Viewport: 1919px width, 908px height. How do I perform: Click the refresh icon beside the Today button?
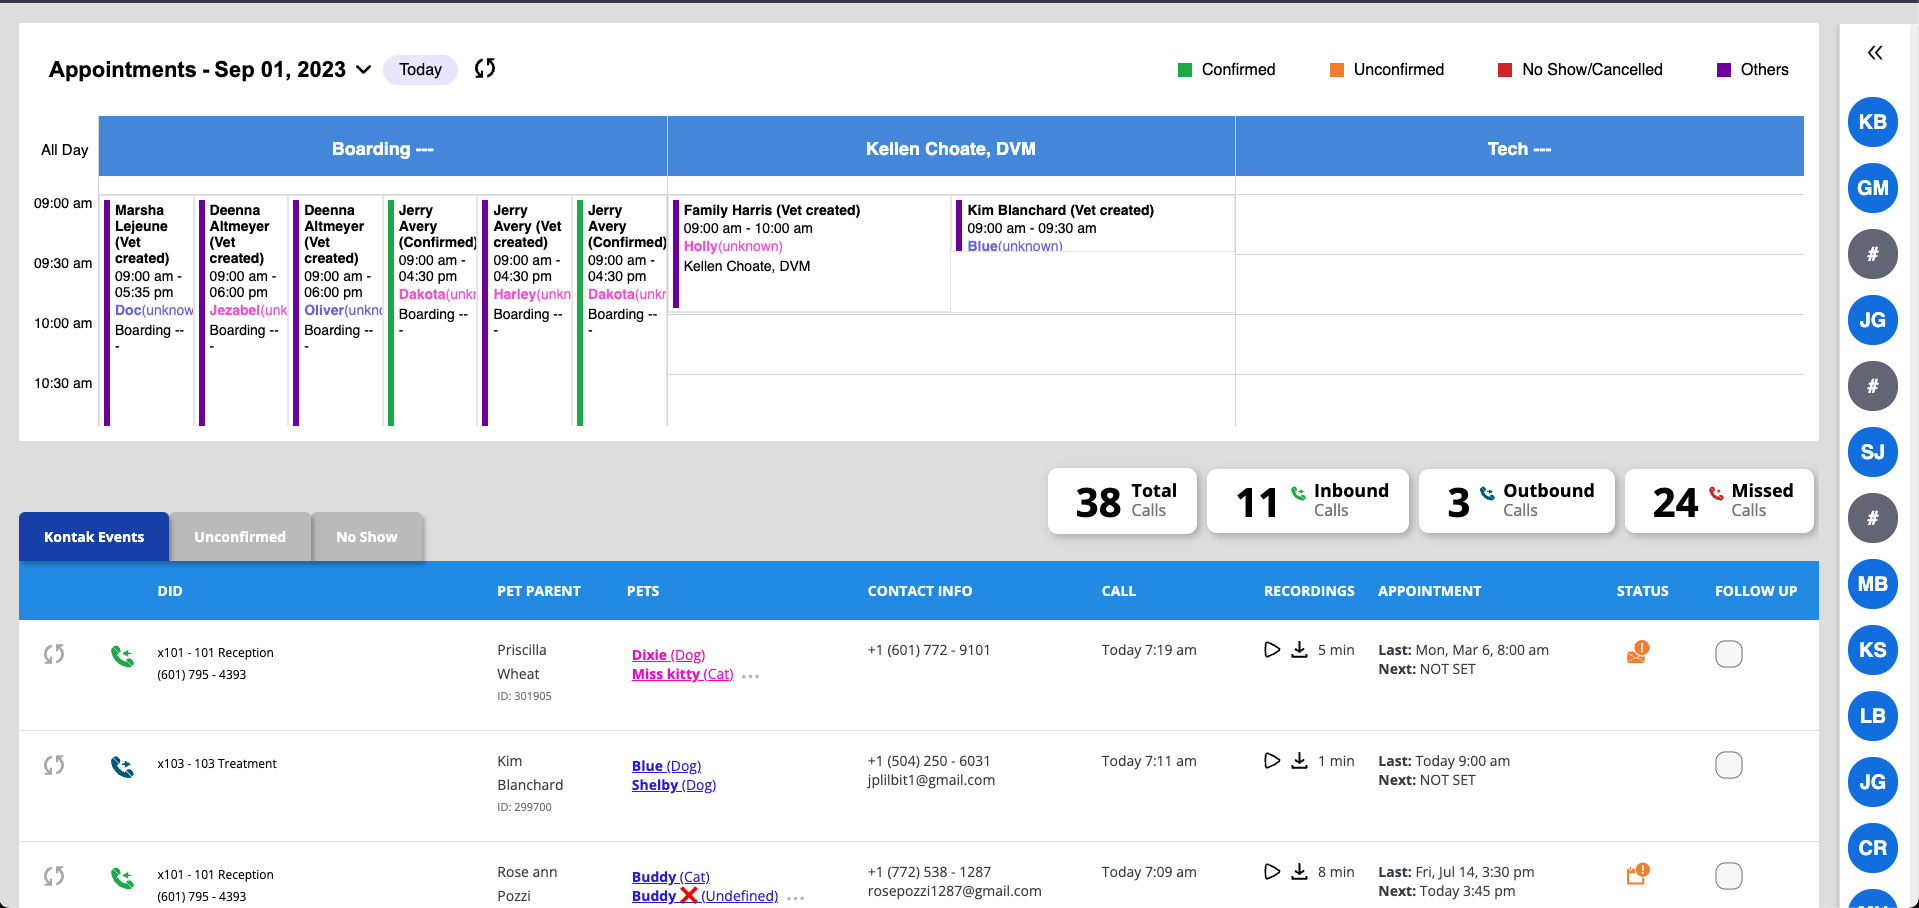(485, 69)
